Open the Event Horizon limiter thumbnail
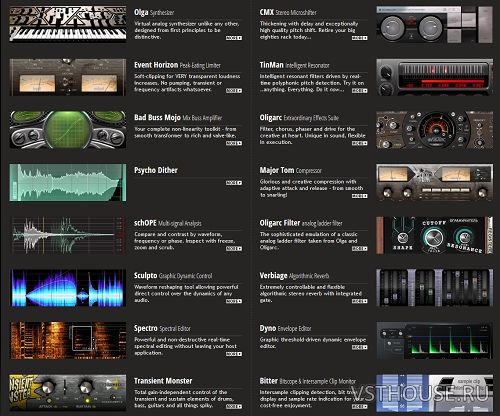 [68, 77]
